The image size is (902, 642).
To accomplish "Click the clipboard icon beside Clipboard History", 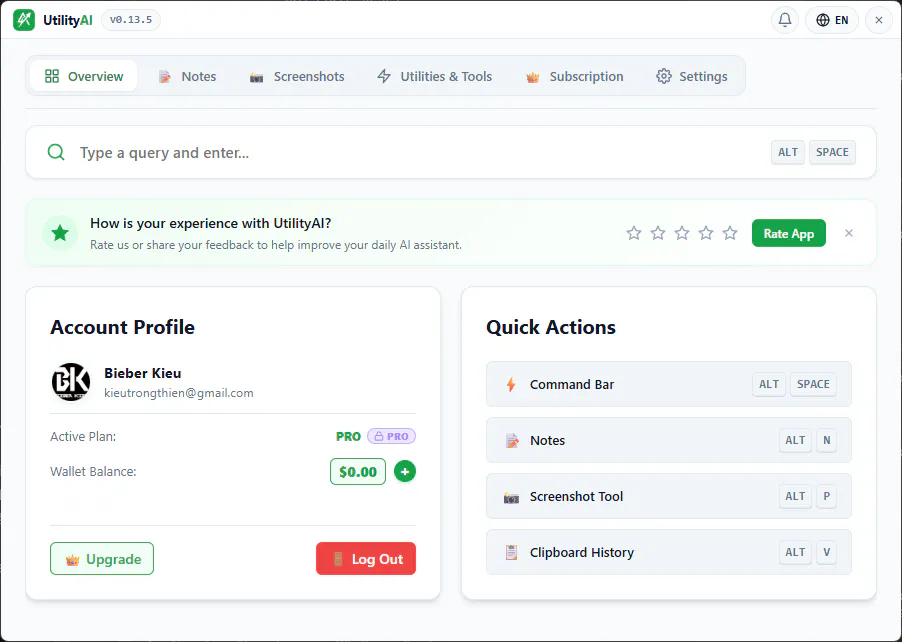I will 511,552.
